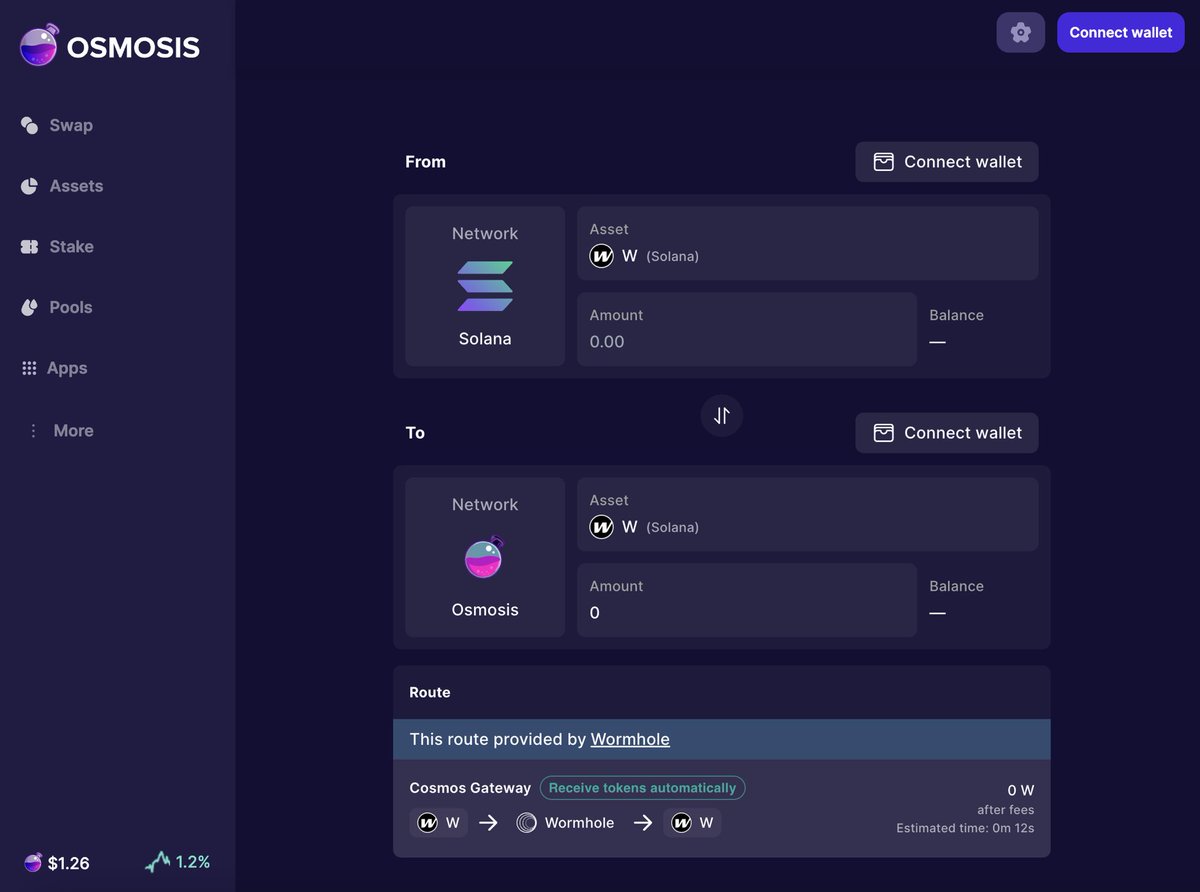This screenshot has height=892, width=1200.
Task: Click the Wormhole route step icon
Action: pyautogui.click(x=527, y=823)
